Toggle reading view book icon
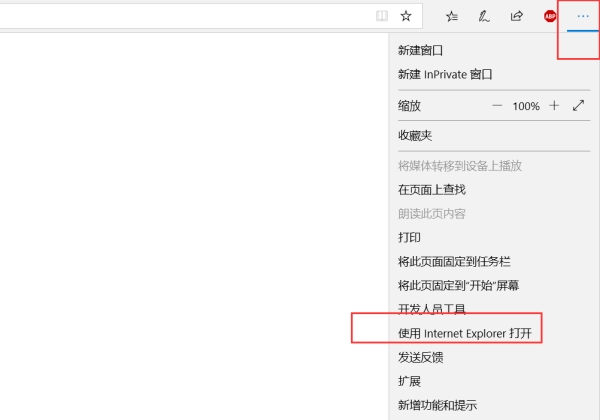Viewport: 600px width, 420px height. click(381, 16)
